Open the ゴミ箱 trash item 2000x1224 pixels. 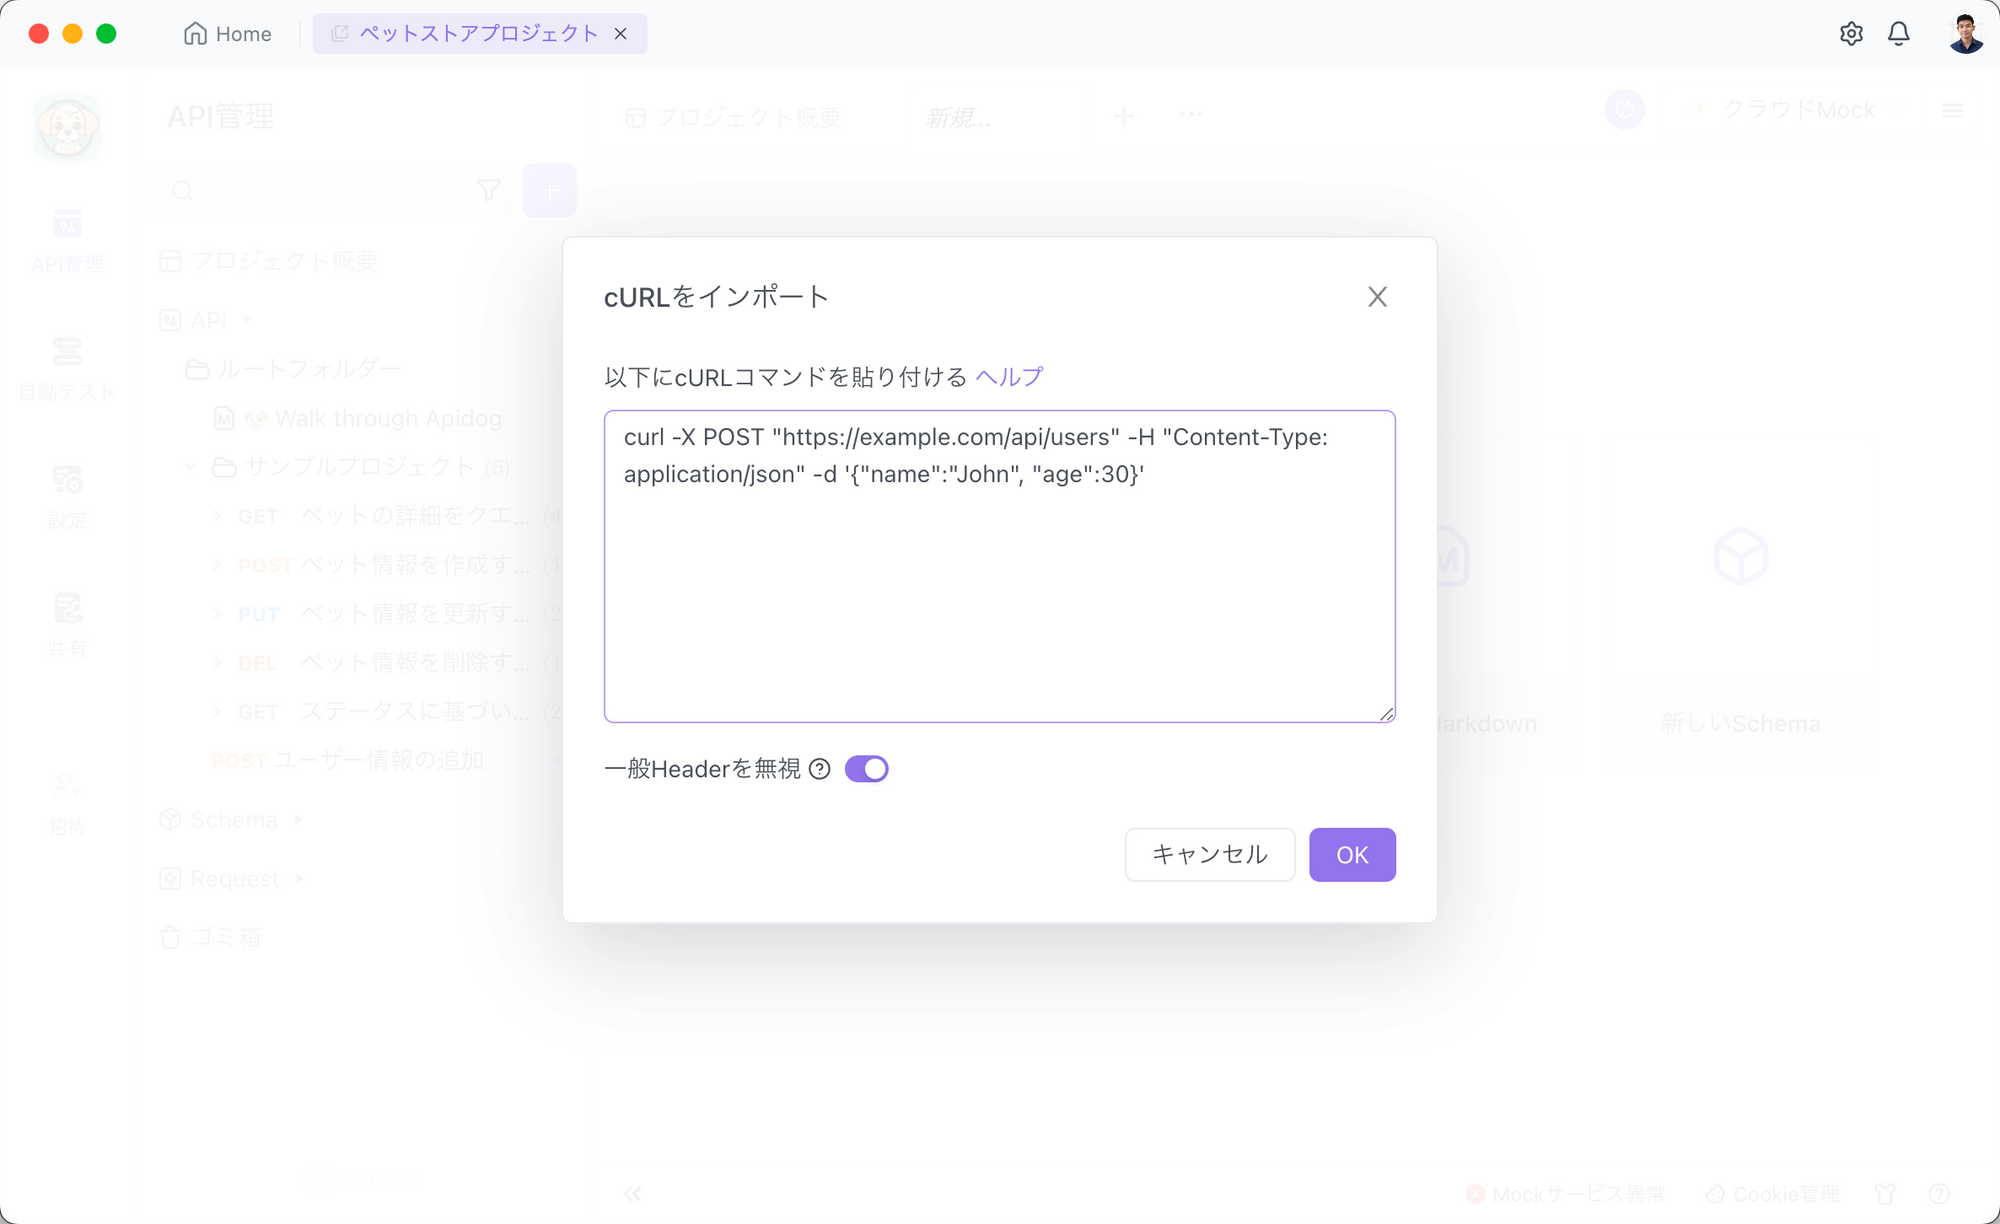210,937
